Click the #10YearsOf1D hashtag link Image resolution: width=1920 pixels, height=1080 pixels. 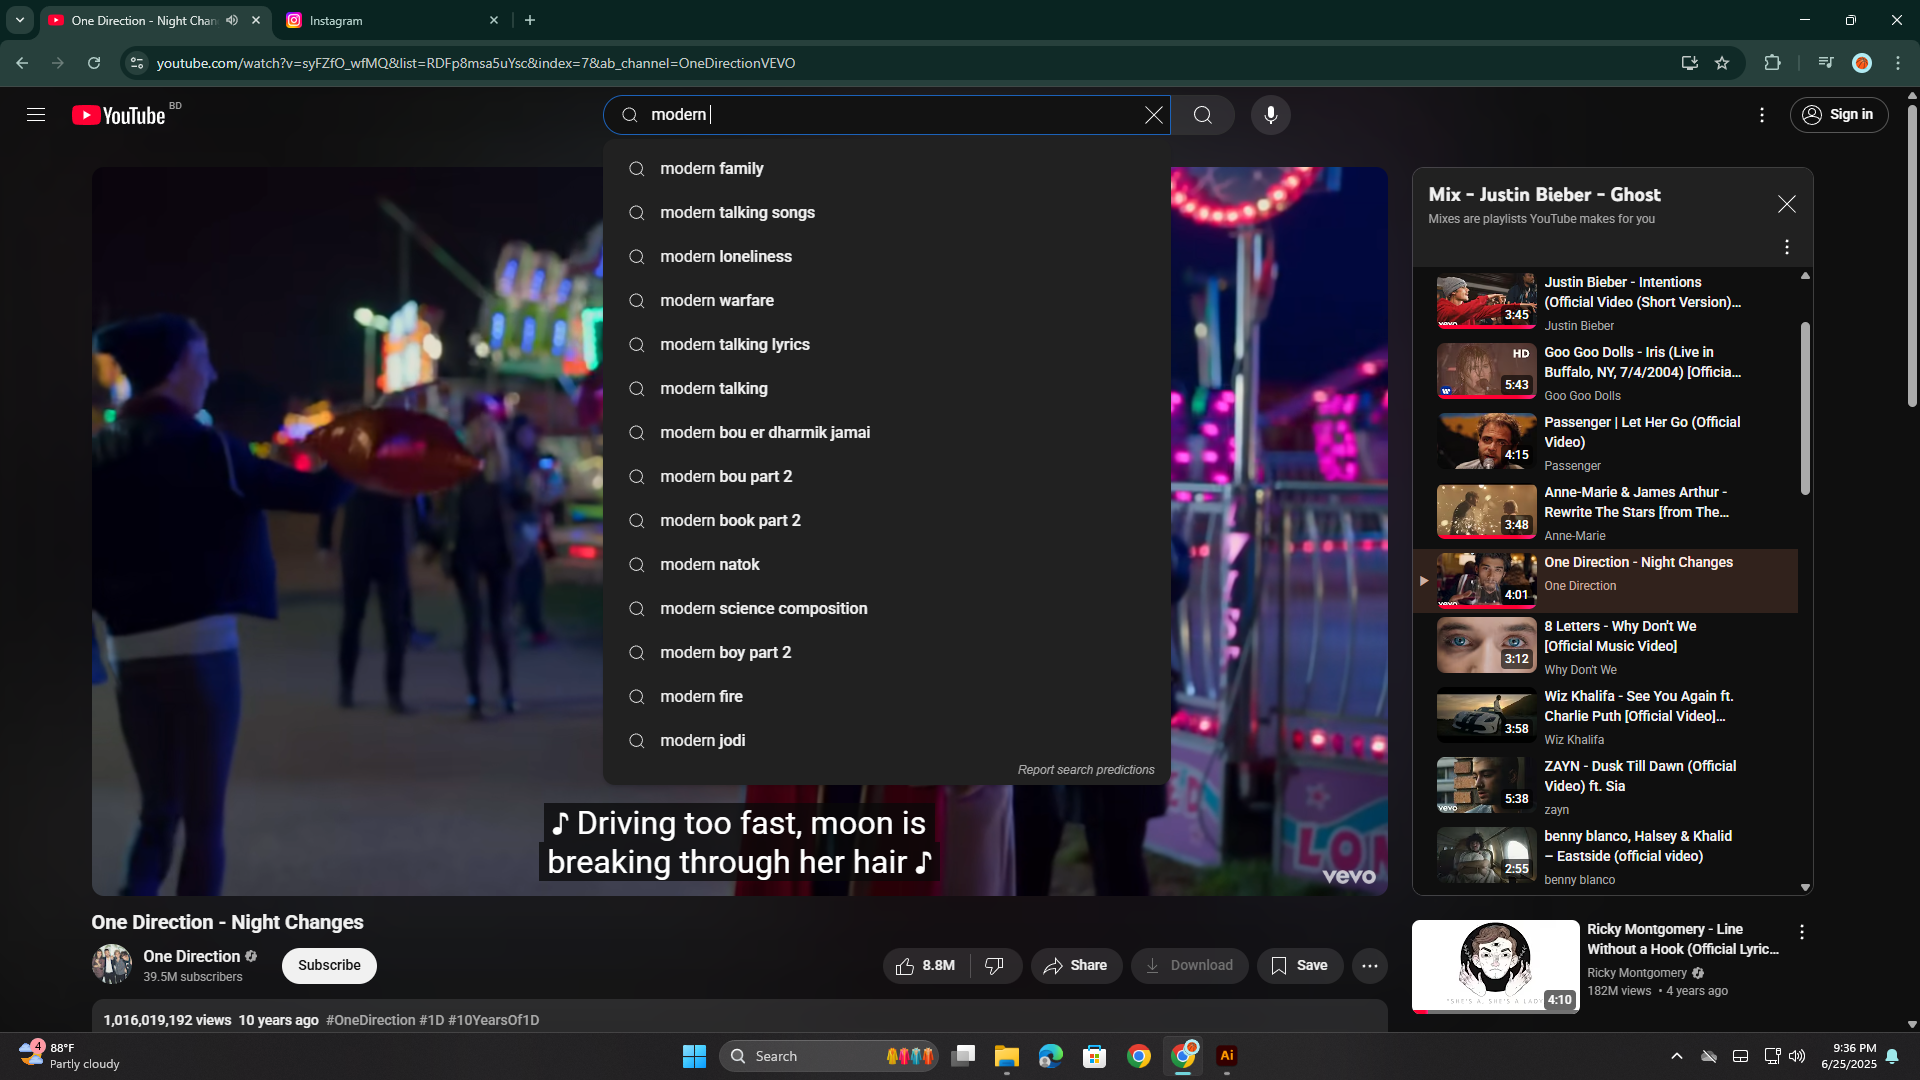493,1020
